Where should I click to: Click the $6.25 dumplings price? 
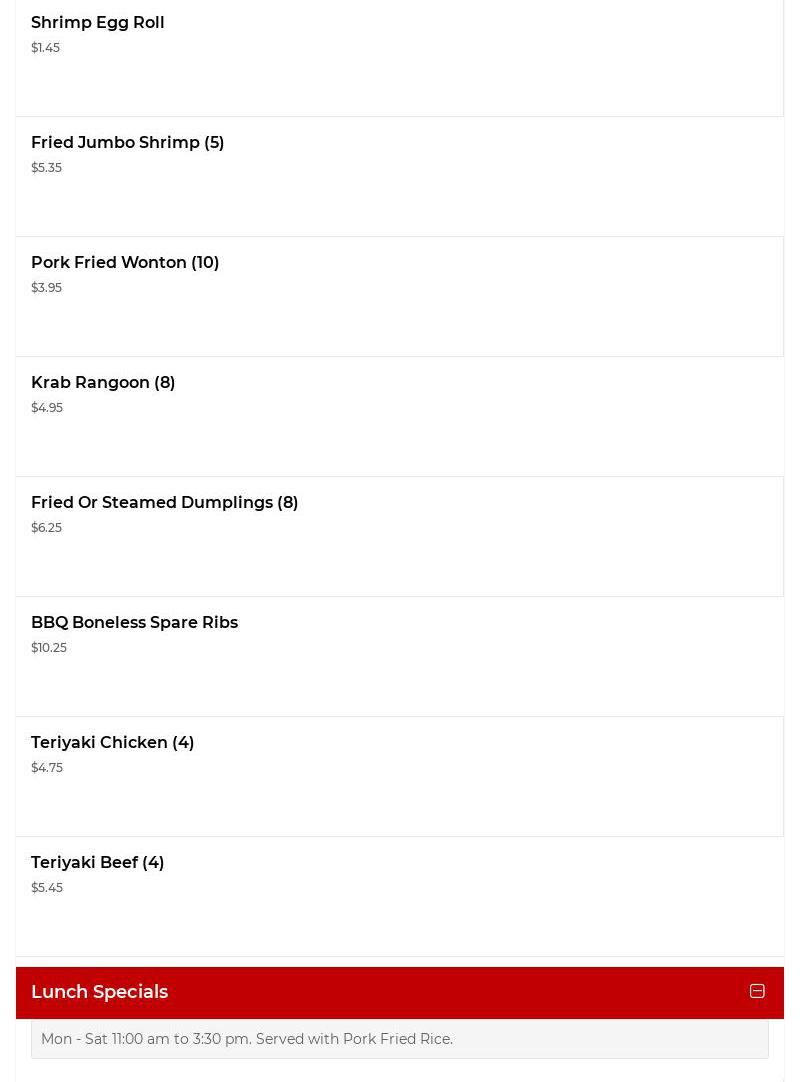point(46,527)
